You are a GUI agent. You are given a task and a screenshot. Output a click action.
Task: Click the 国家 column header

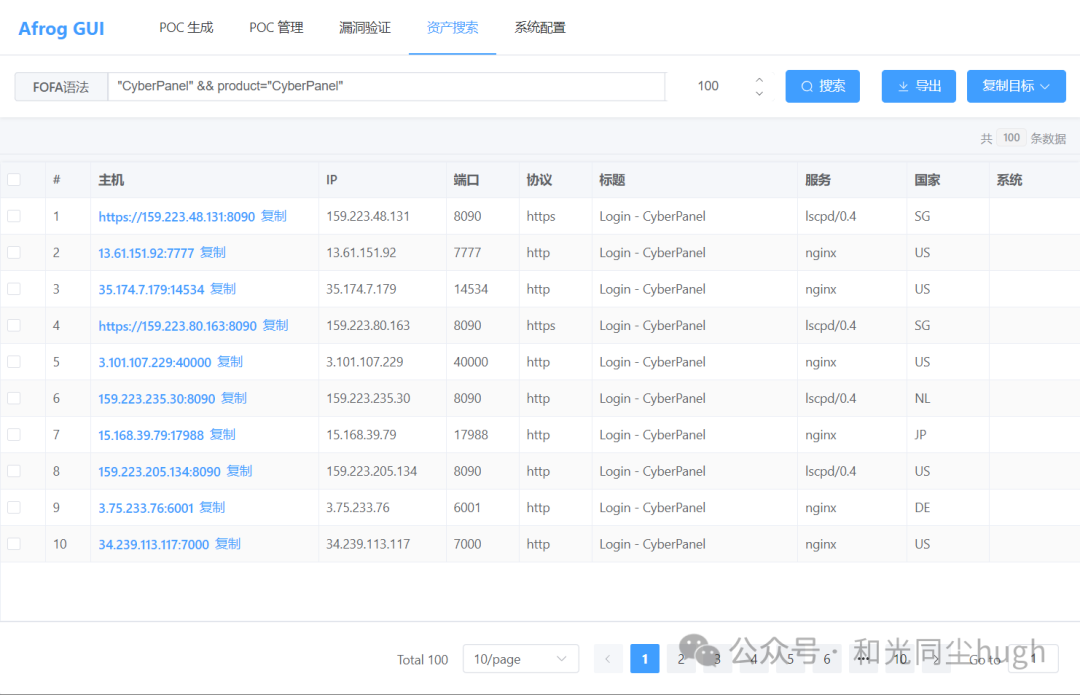point(927,180)
